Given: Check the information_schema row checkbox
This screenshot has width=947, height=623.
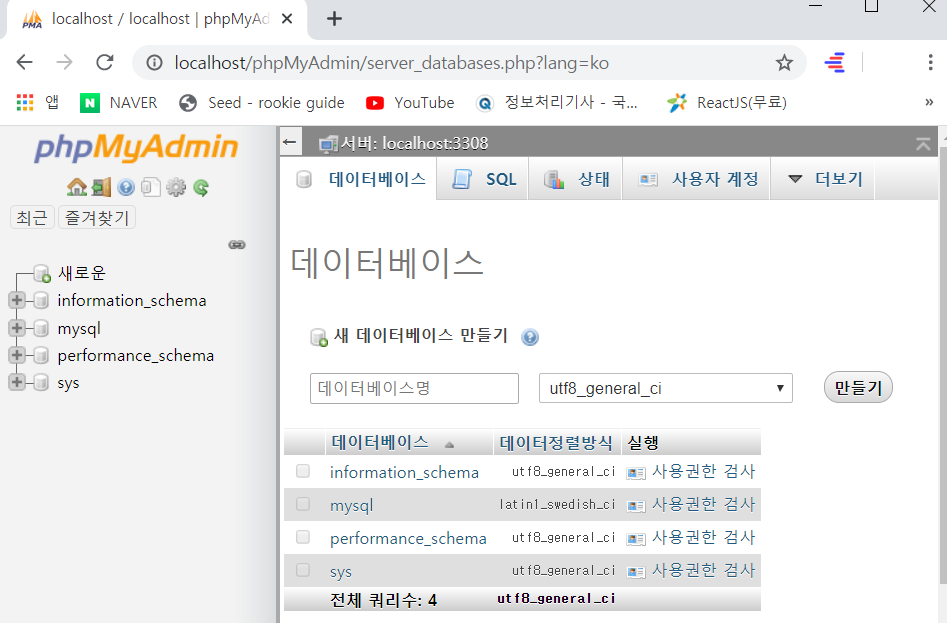Looking at the screenshot, I should coord(303,471).
